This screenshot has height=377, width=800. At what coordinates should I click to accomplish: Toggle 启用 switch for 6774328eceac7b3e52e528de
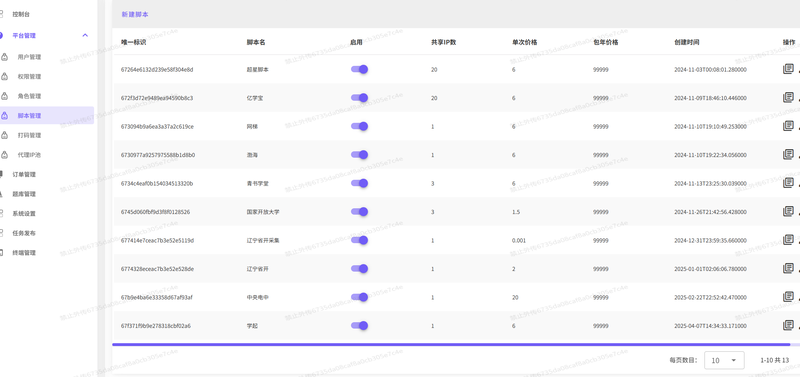click(x=359, y=269)
